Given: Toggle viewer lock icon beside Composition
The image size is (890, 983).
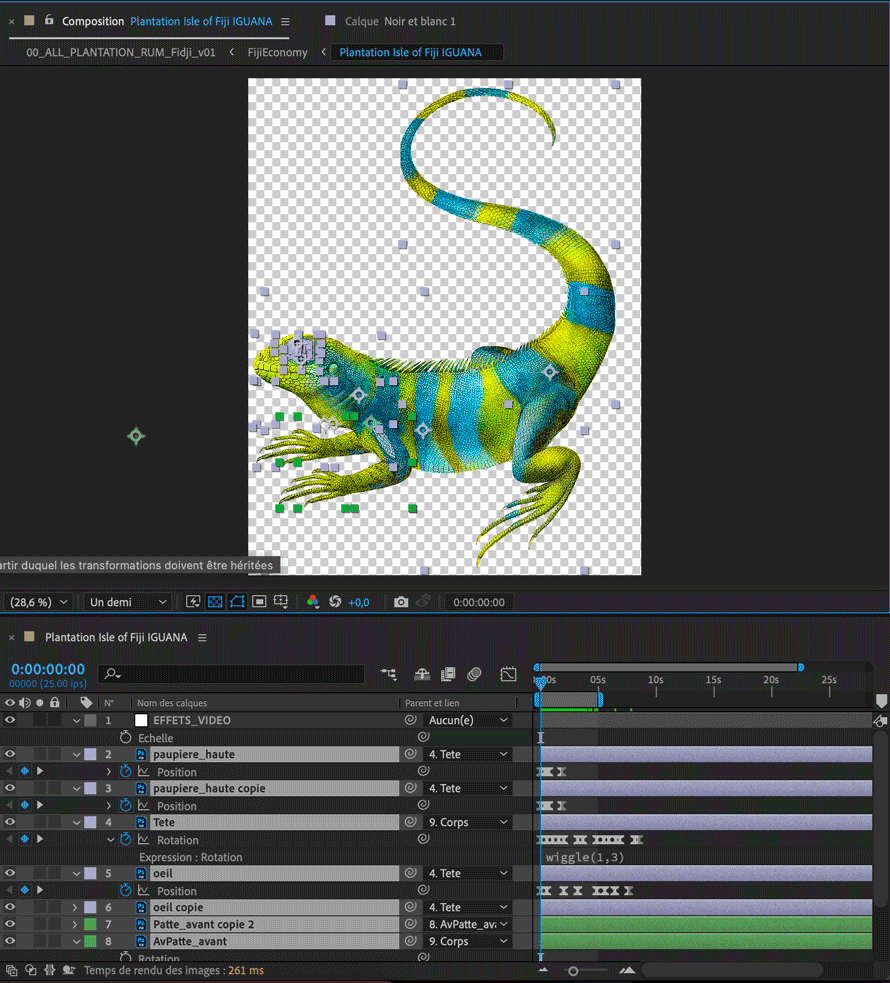Looking at the screenshot, I should [49, 20].
